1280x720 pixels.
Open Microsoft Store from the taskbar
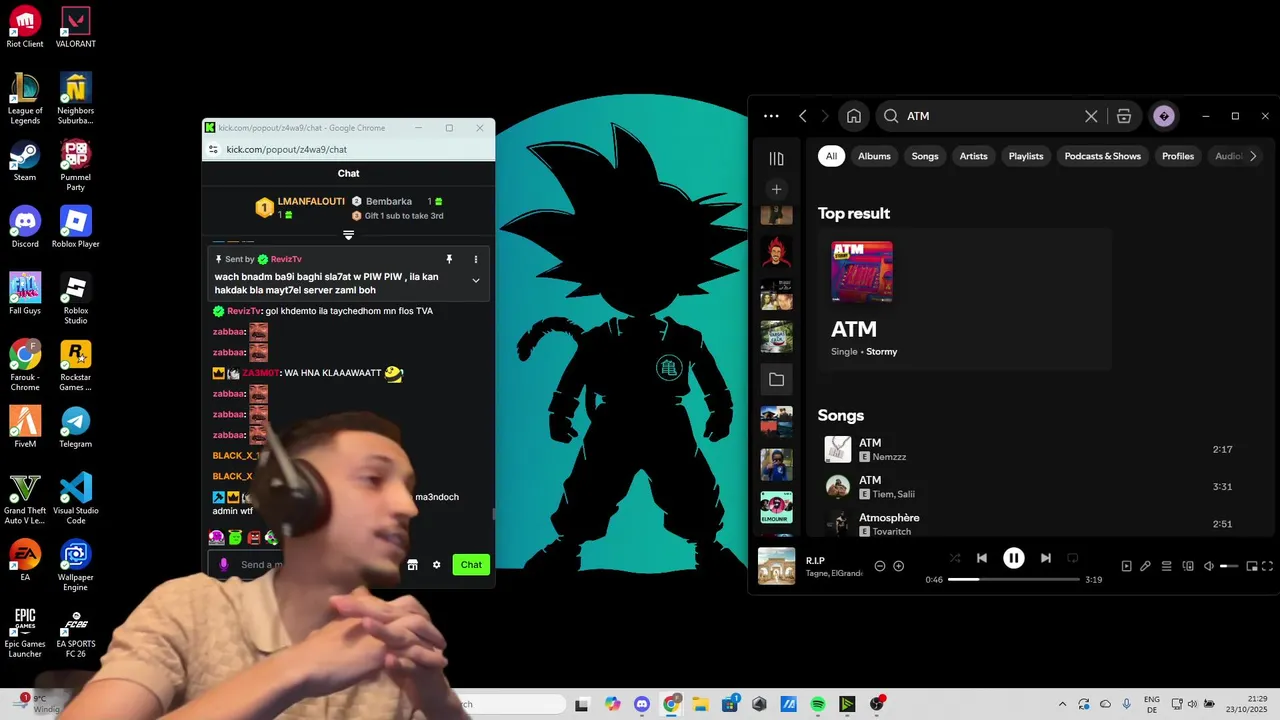coord(730,704)
